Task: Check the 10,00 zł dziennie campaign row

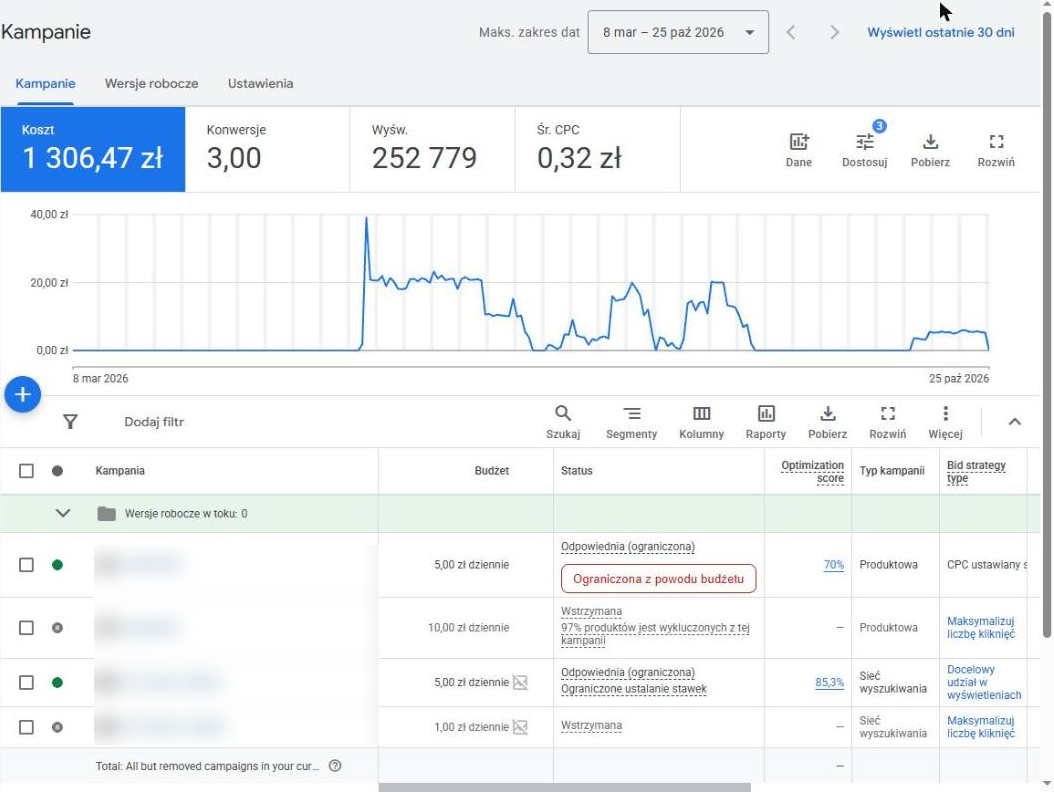Action: pyautogui.click(x=26, y=628)
